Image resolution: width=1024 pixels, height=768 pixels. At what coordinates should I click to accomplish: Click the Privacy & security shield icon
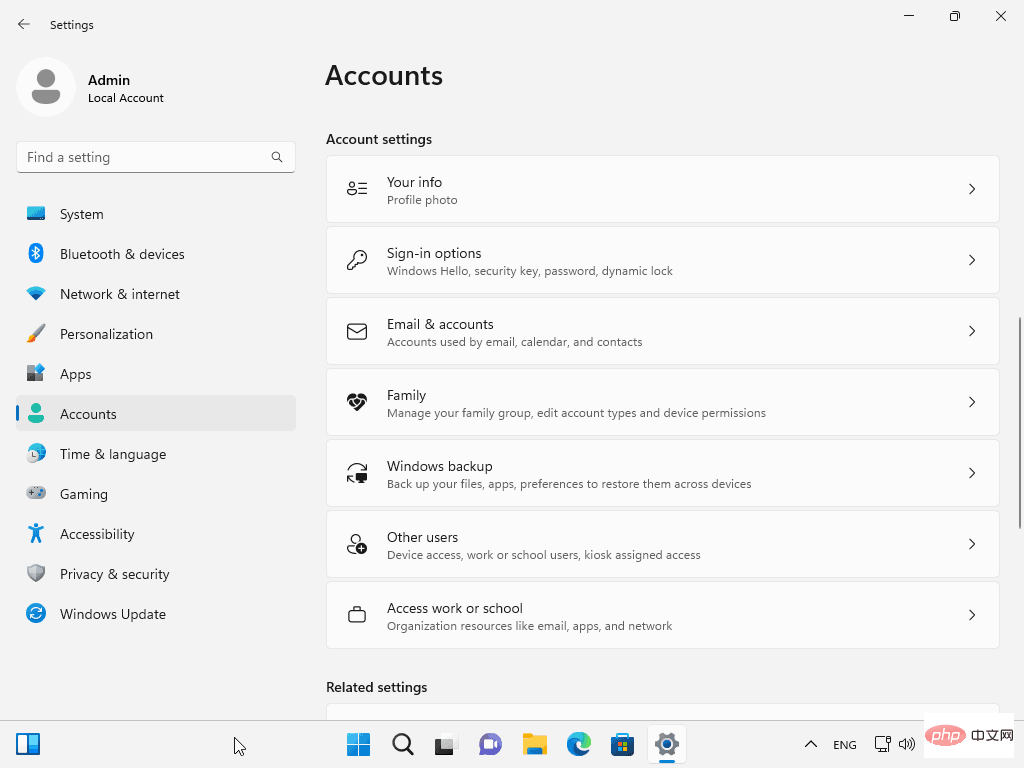point(36,573)
